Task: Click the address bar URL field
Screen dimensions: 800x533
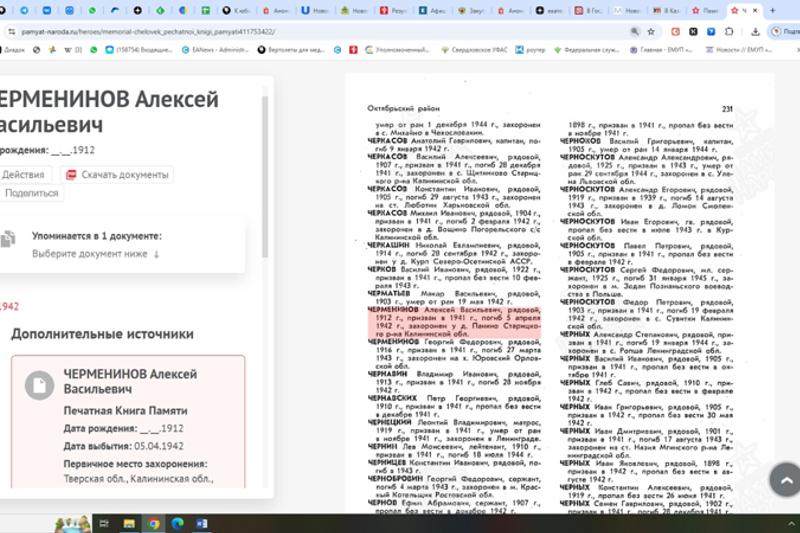Action: pyautogui.click(x=300, y=31)
